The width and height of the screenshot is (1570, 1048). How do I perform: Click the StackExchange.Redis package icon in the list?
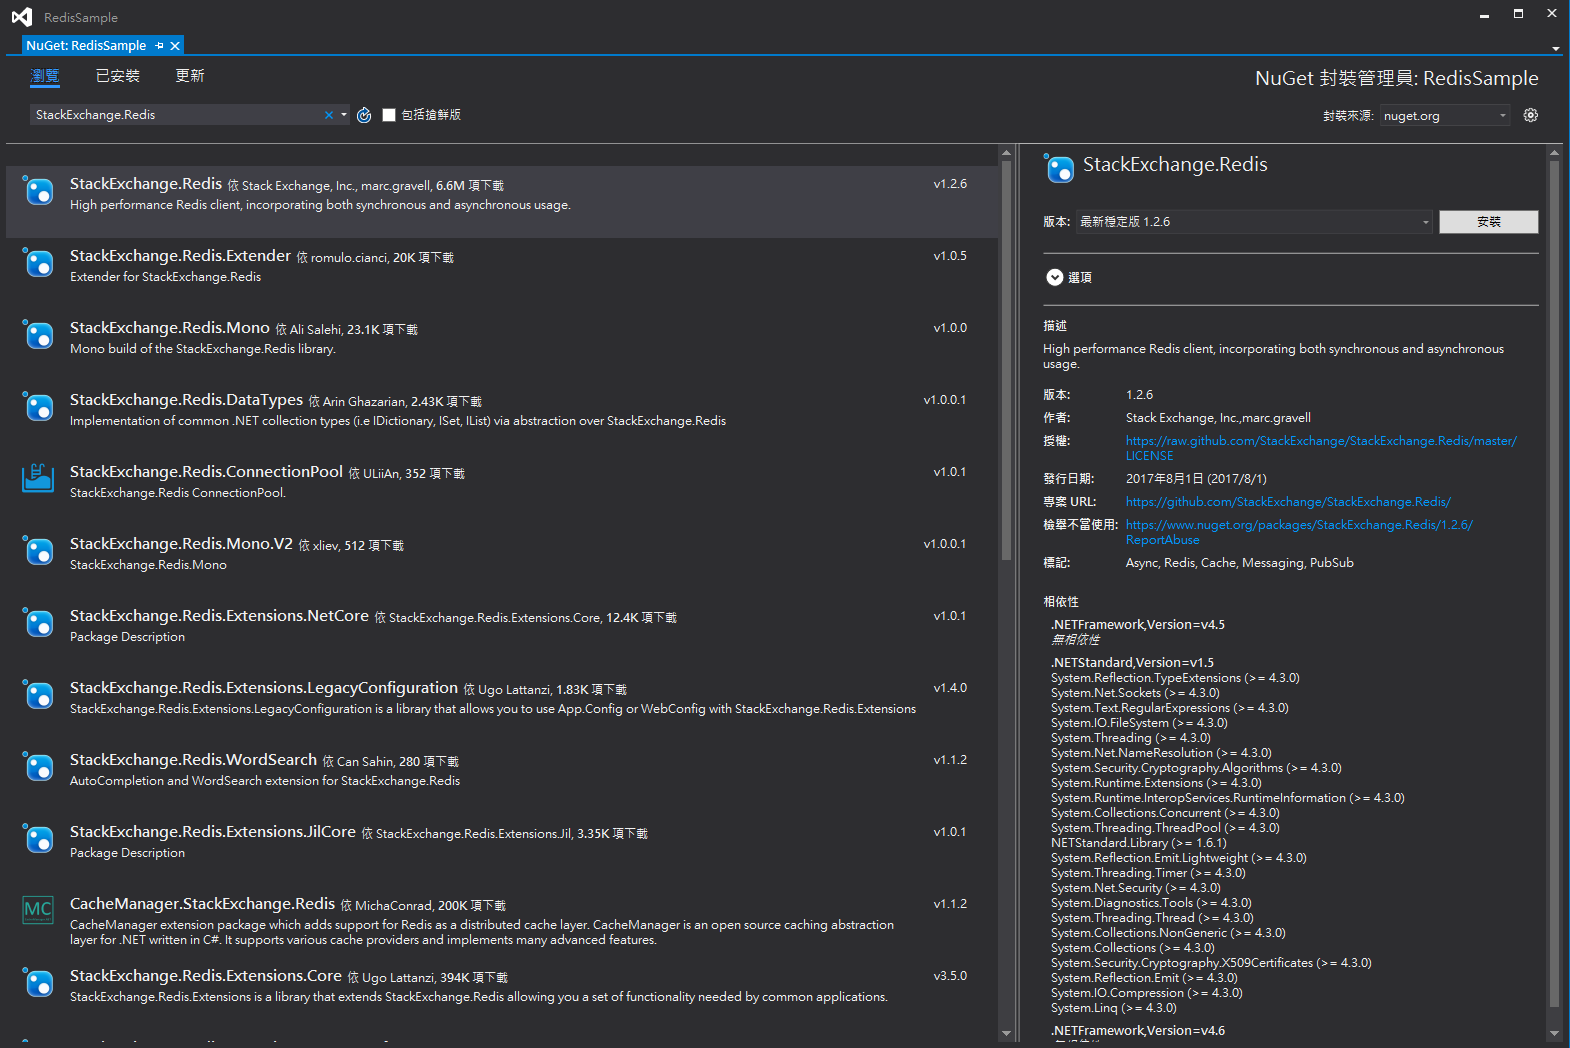tap(38, 190)
